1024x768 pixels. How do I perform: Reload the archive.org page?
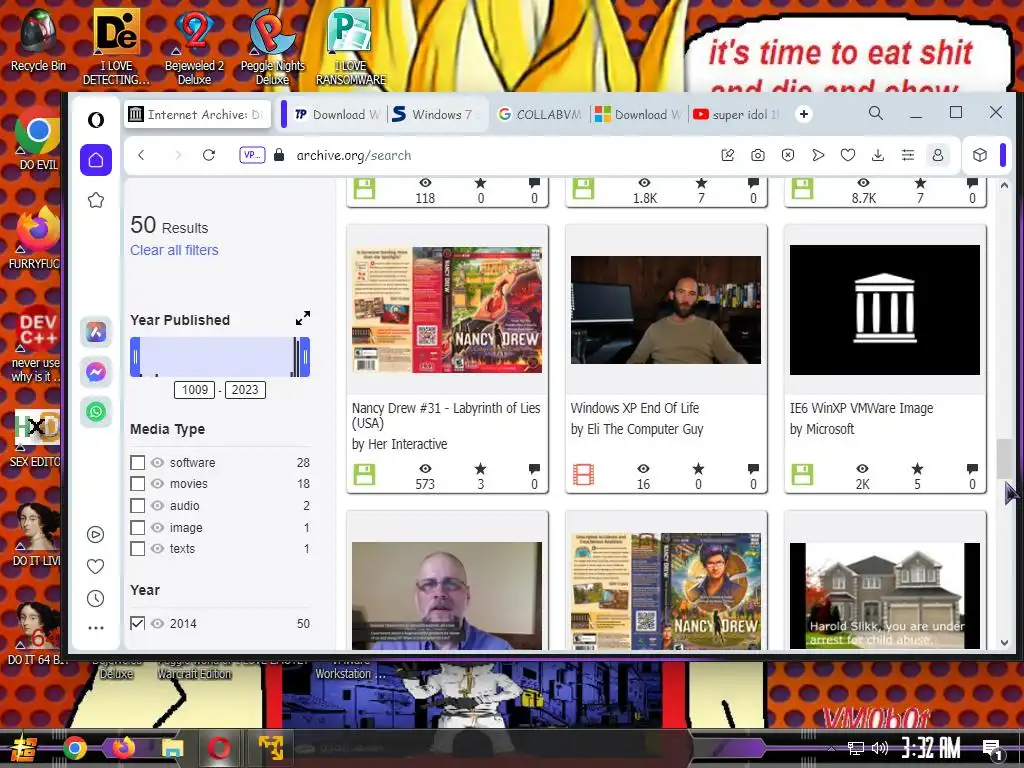(209, 155)
